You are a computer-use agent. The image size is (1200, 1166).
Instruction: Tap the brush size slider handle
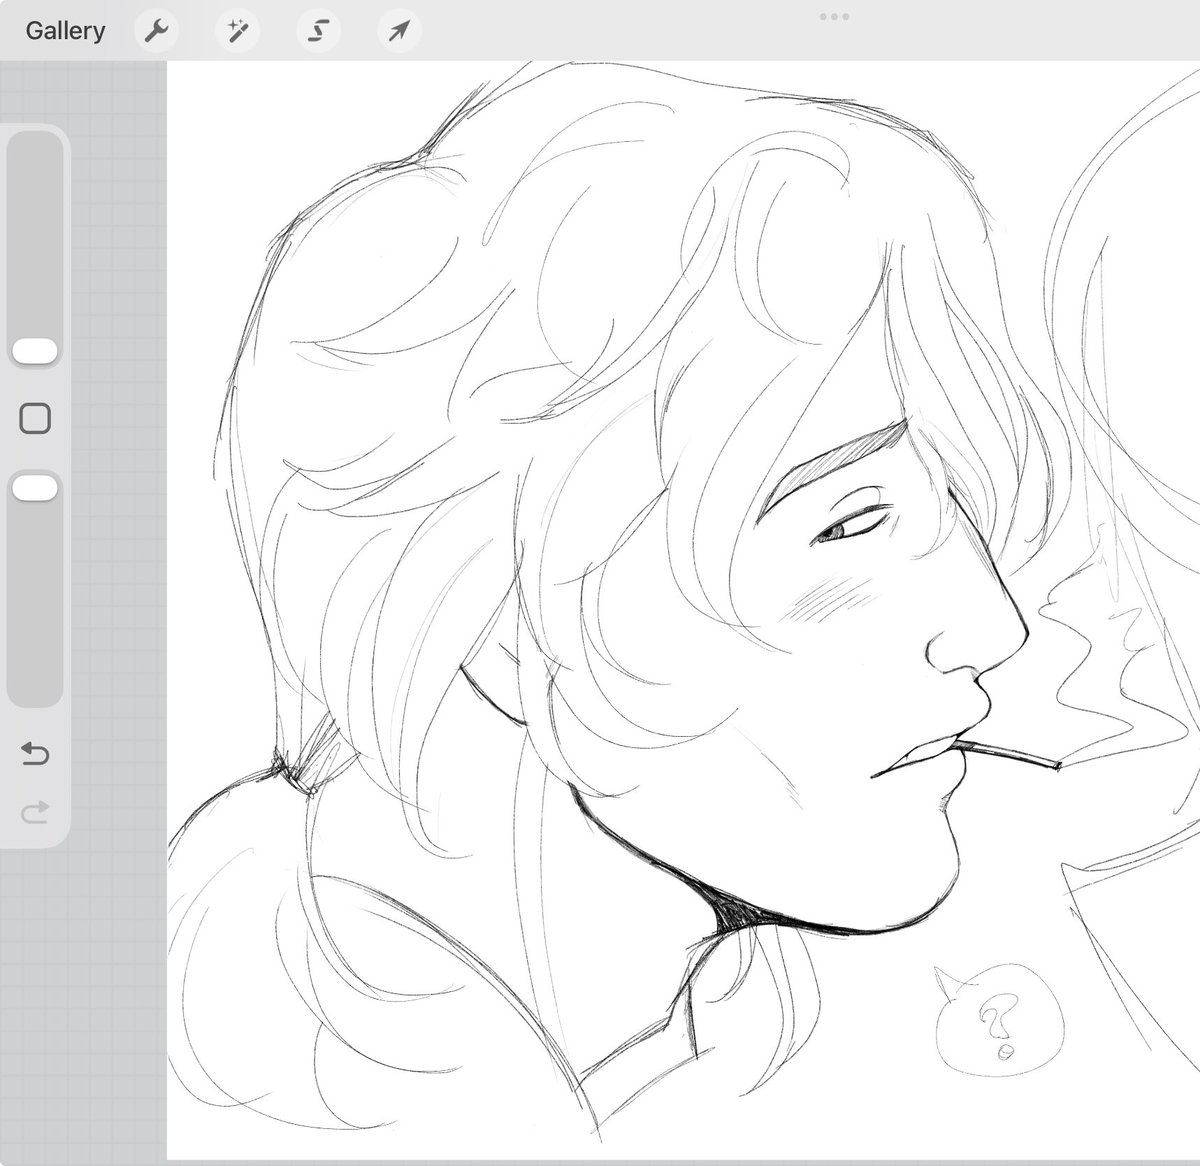[x=35, y=349]
